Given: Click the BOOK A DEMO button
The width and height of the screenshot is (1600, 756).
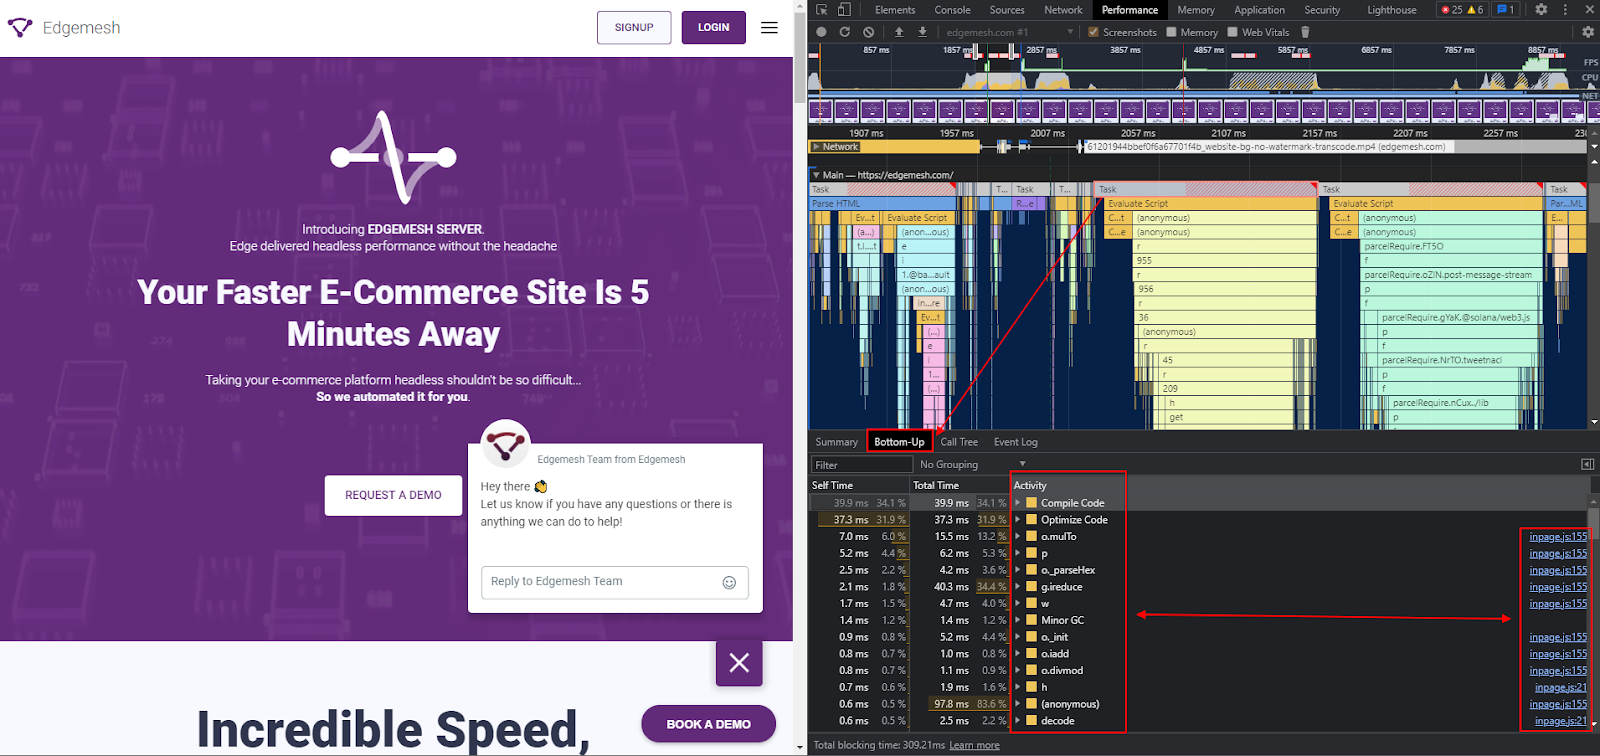Looking at the screenshot, I should click(x=708, y=724).
